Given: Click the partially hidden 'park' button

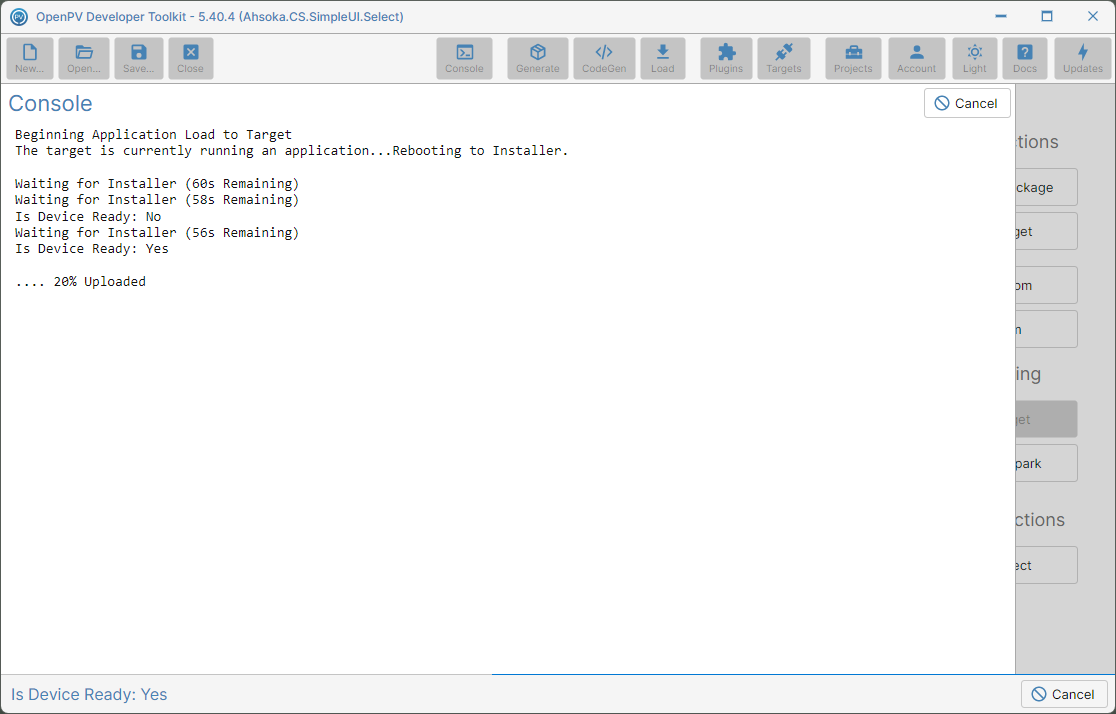Looking at the screenshot, I should 1046,463.
